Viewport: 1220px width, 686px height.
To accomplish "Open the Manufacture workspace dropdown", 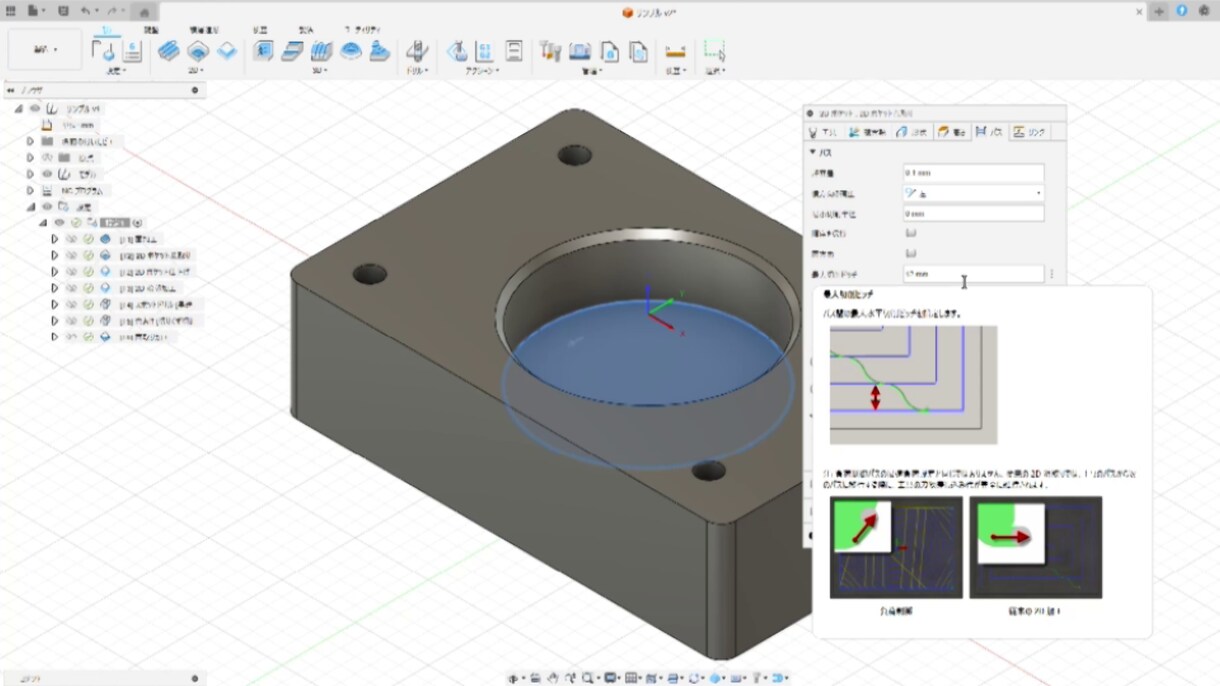I will pyautogui.click(x=45, y=50).
